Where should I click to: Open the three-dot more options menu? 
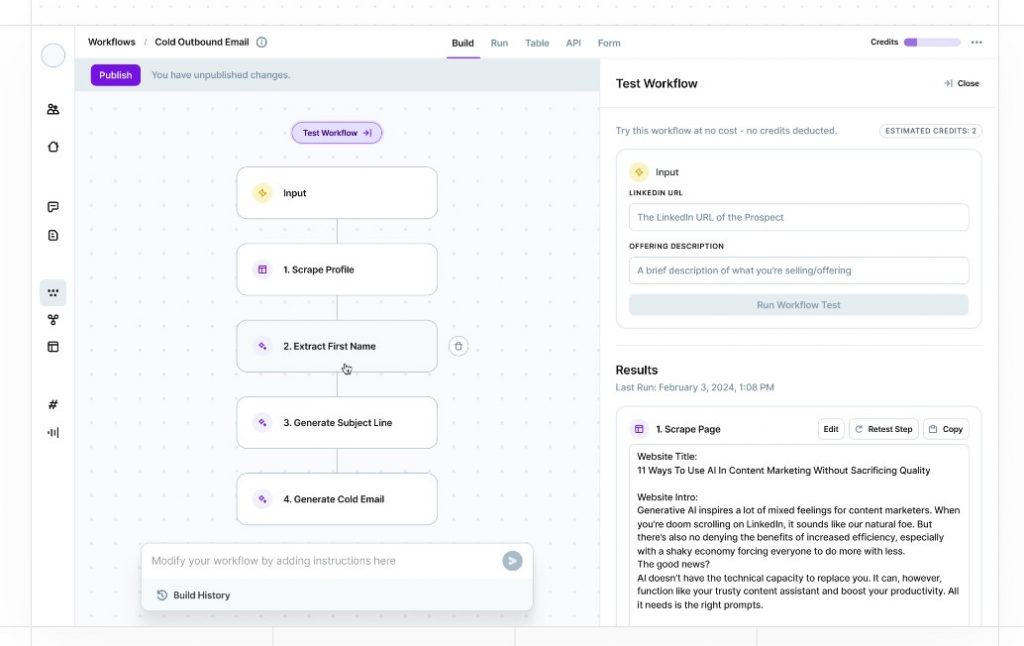(976, 43)
